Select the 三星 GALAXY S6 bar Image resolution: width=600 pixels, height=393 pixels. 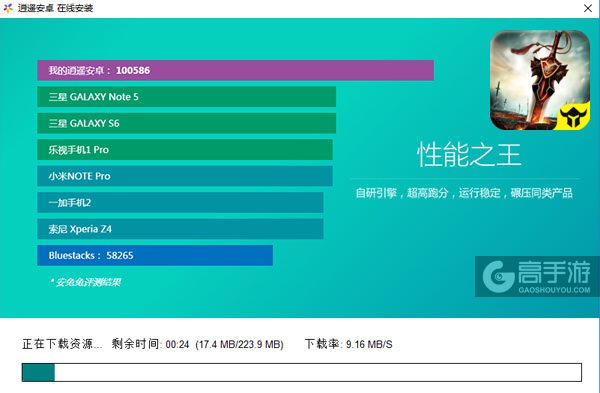(187, 123)
